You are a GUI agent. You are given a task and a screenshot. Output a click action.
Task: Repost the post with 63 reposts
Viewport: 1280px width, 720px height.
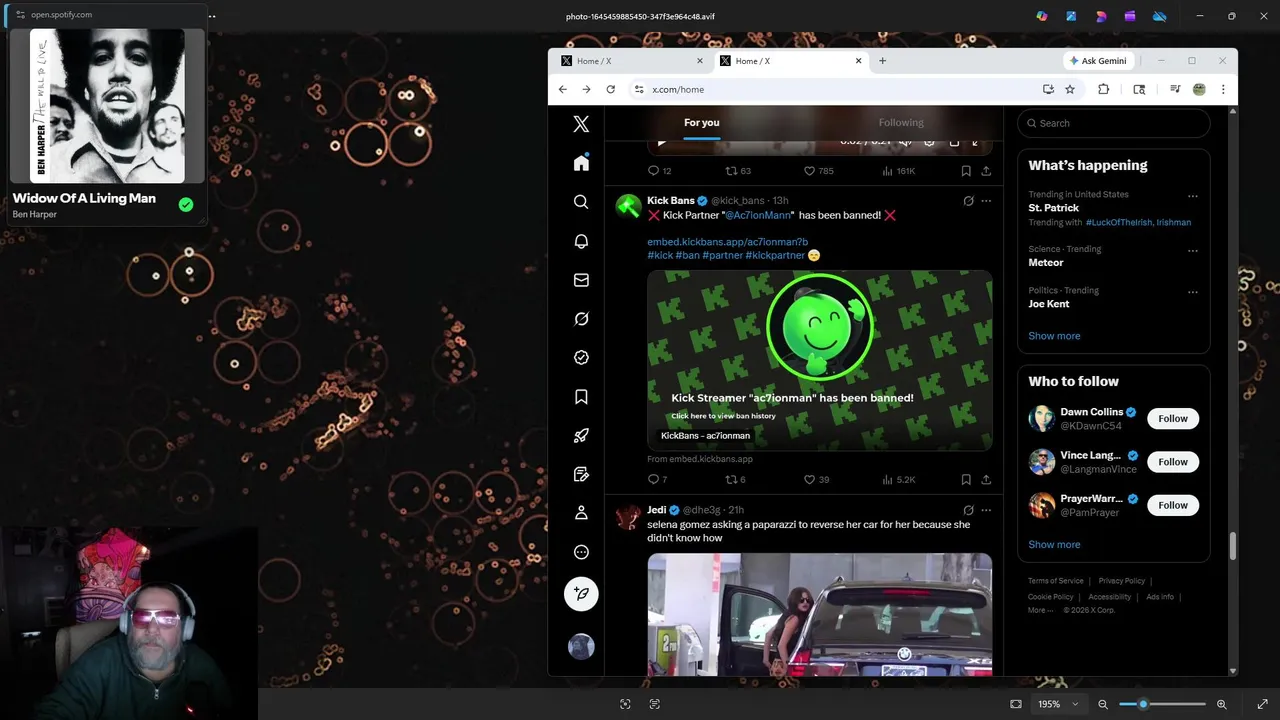[738, 171]
